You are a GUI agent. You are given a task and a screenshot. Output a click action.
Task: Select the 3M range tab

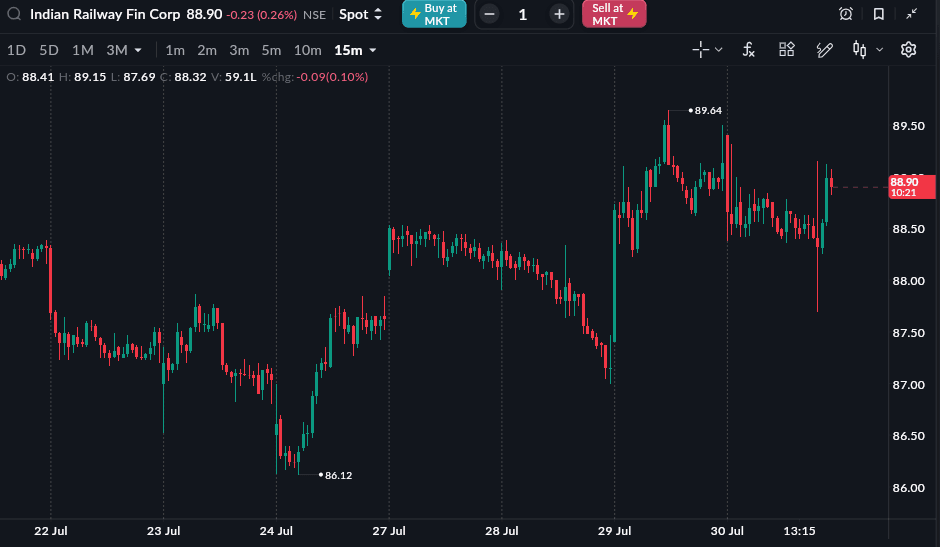click(117, 50)
